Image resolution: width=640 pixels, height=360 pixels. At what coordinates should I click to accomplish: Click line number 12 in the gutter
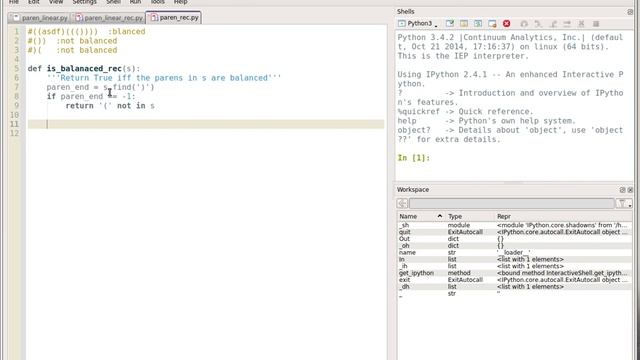point(15,133)
